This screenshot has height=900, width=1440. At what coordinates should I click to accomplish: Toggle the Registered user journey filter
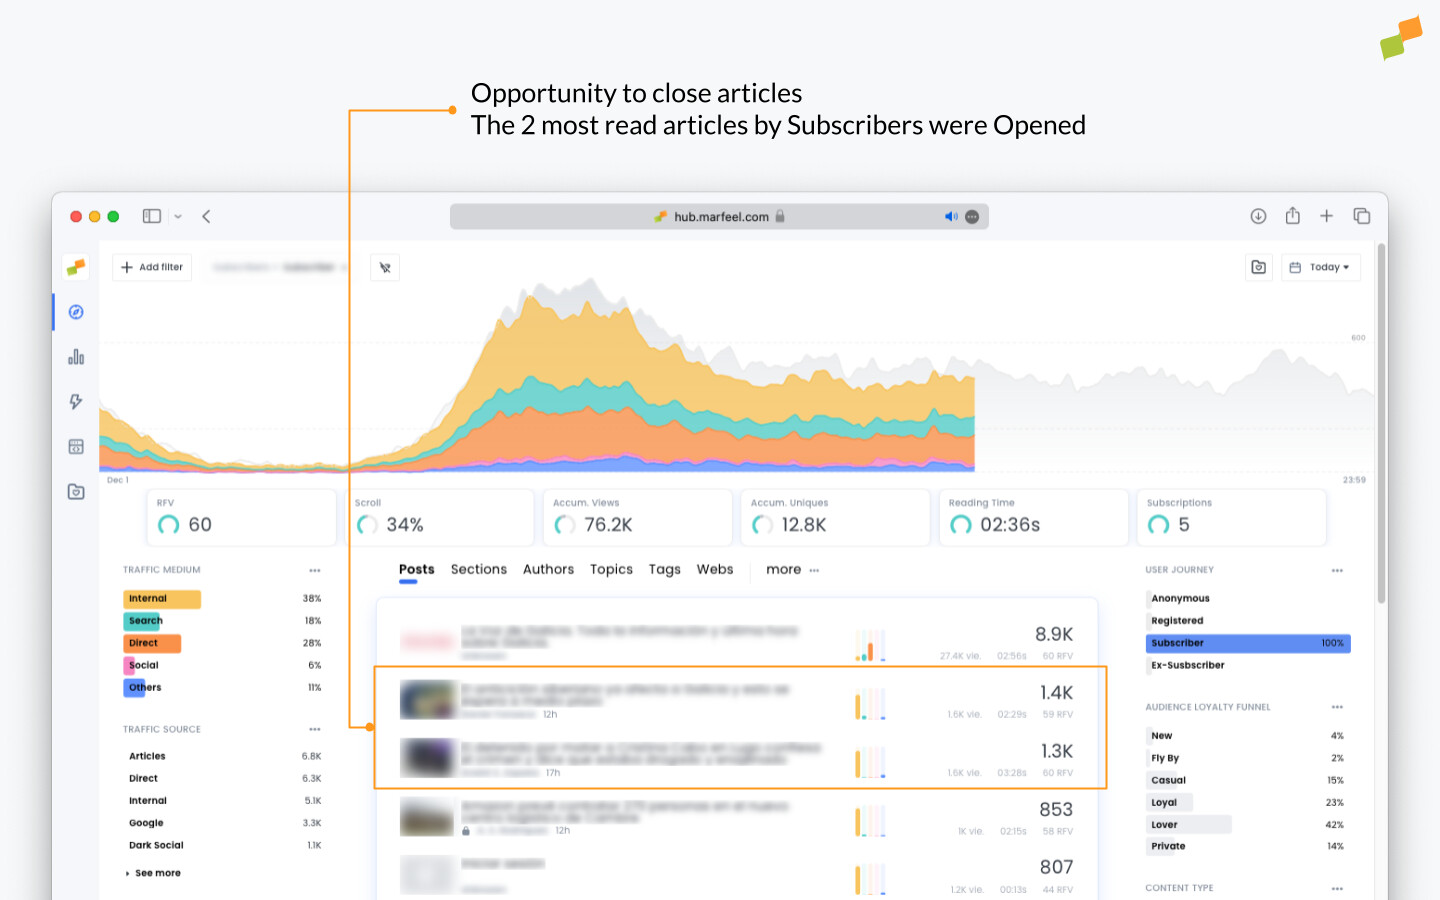click(x=1177, y=620)
